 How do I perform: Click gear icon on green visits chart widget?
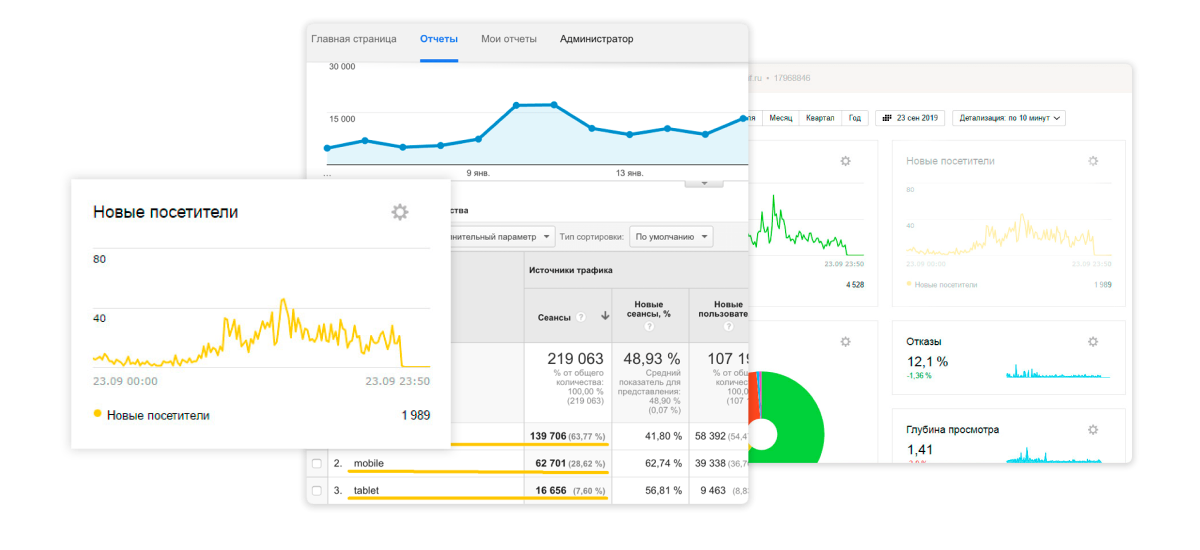pos(845,161)
